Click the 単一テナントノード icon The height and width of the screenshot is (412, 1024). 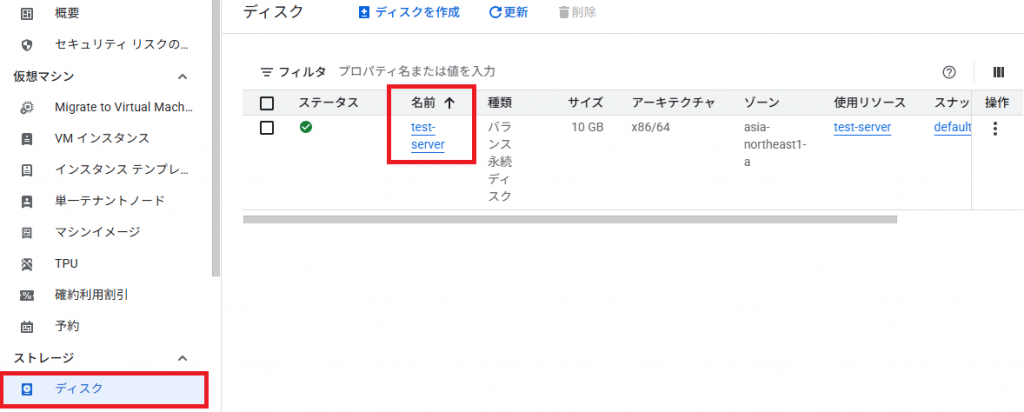(27, 201)
